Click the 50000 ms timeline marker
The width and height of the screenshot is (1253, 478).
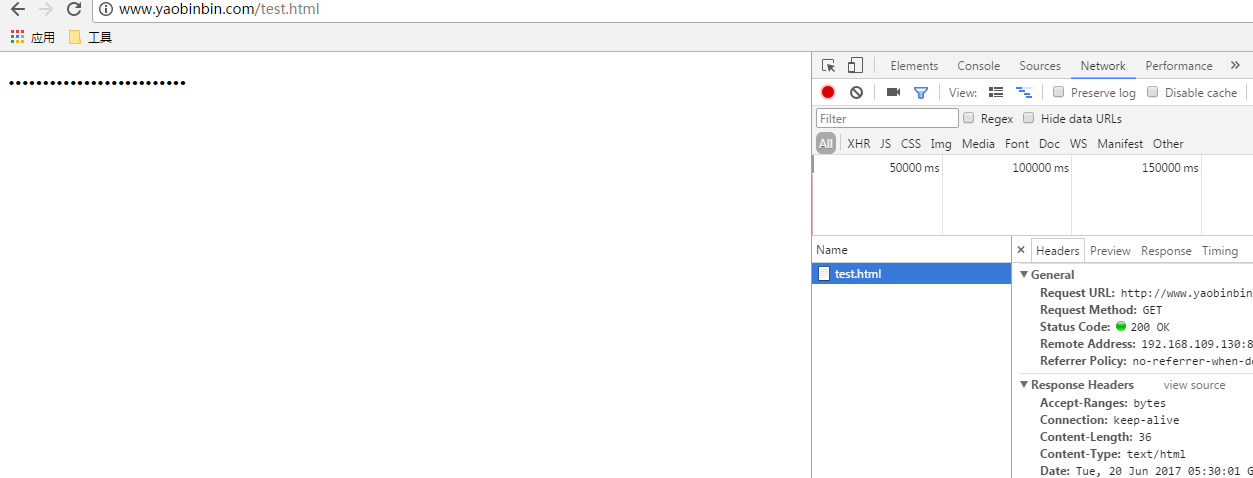914,168
